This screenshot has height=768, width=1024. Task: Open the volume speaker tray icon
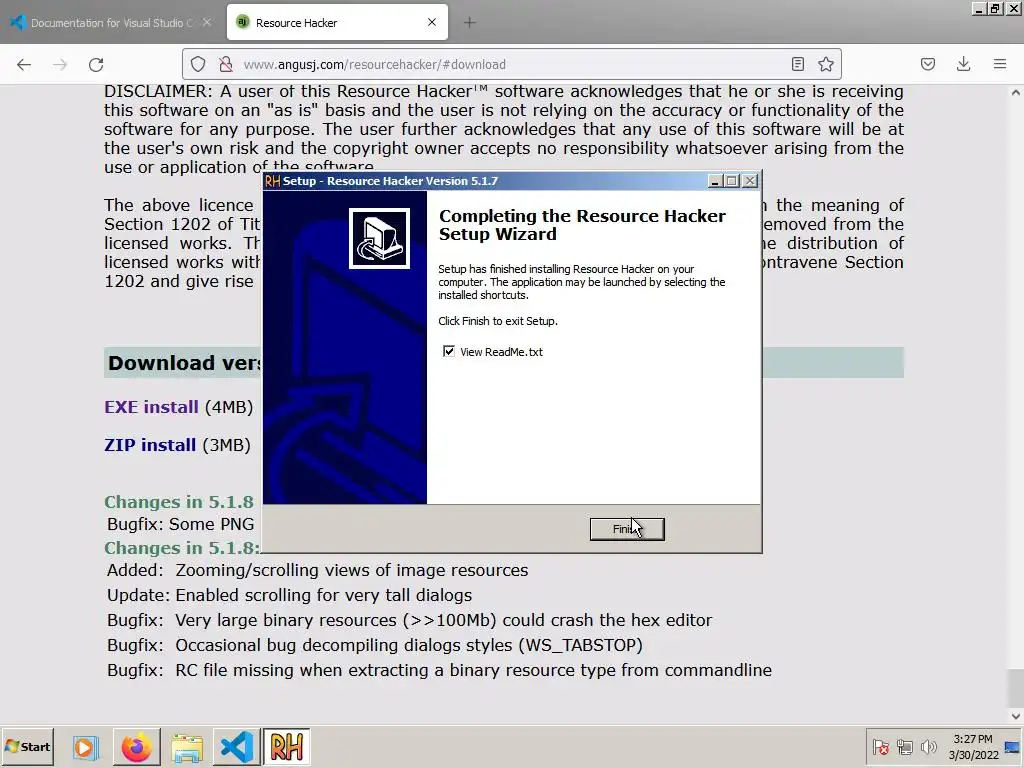(x=928, y=746)
